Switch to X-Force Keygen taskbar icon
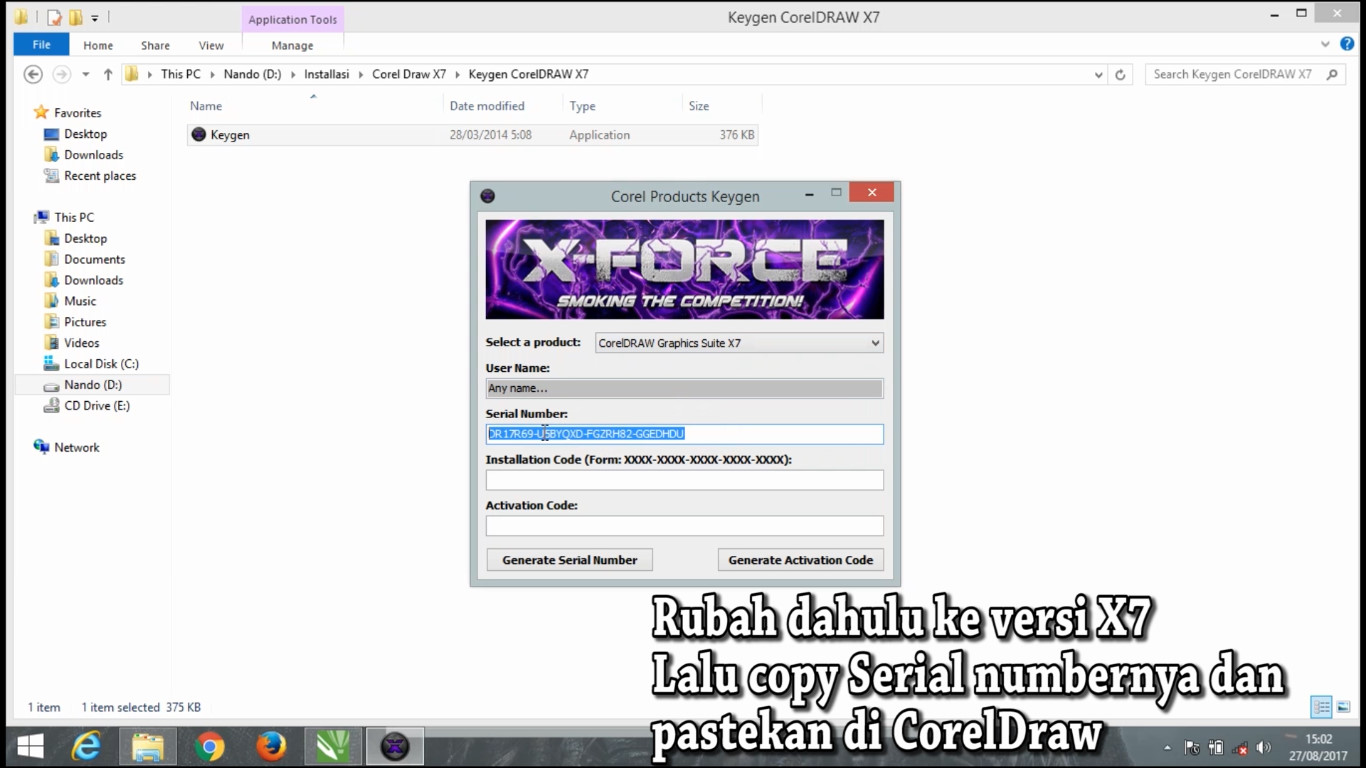 click(395, 747)
